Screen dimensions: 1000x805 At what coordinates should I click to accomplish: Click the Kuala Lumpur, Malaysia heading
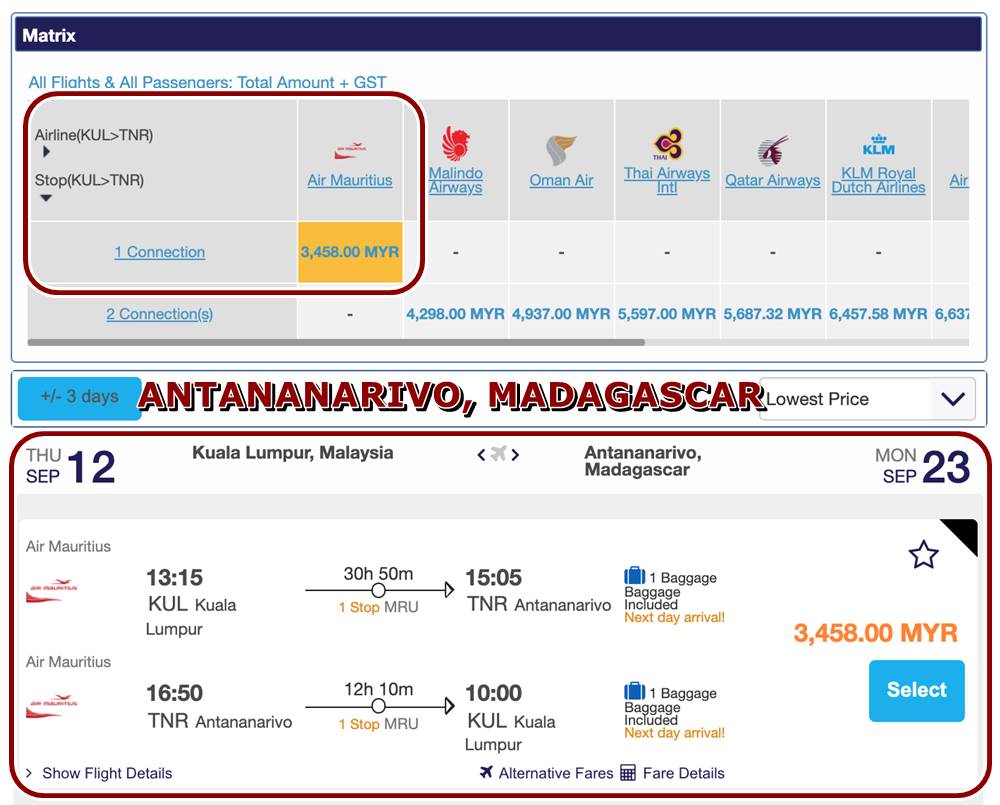293,453
